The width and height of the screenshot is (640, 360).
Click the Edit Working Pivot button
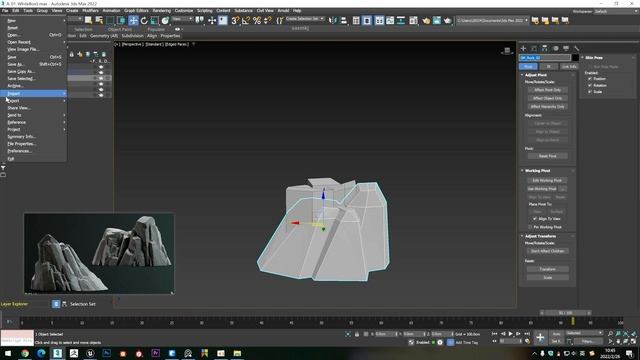pyautogui.click(x=547, y=180)
